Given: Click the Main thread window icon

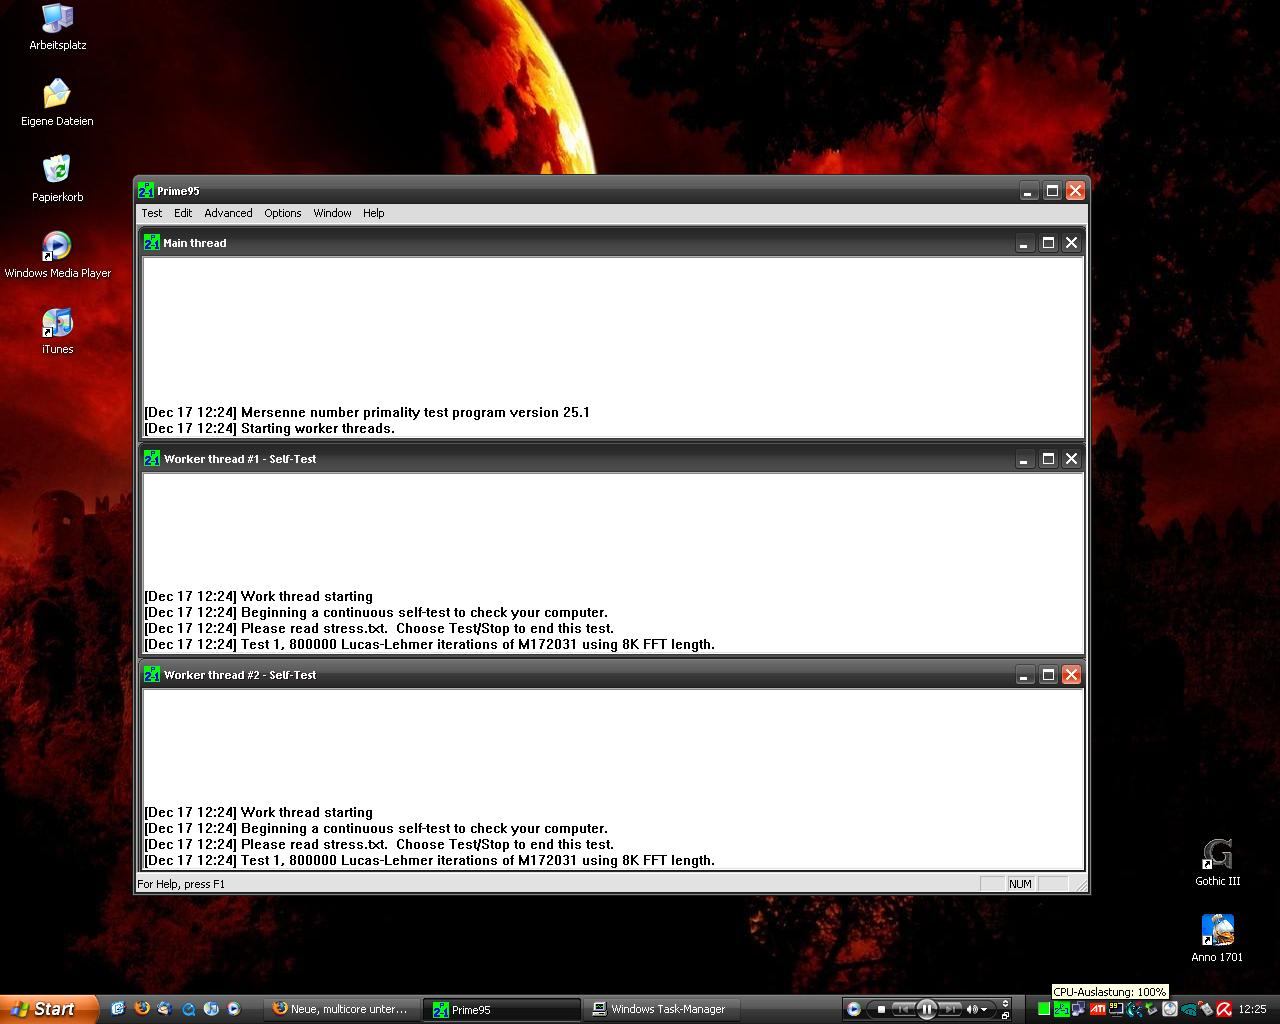Looking at the screenshot, I should pyautogui.click(x=151, y=242).
